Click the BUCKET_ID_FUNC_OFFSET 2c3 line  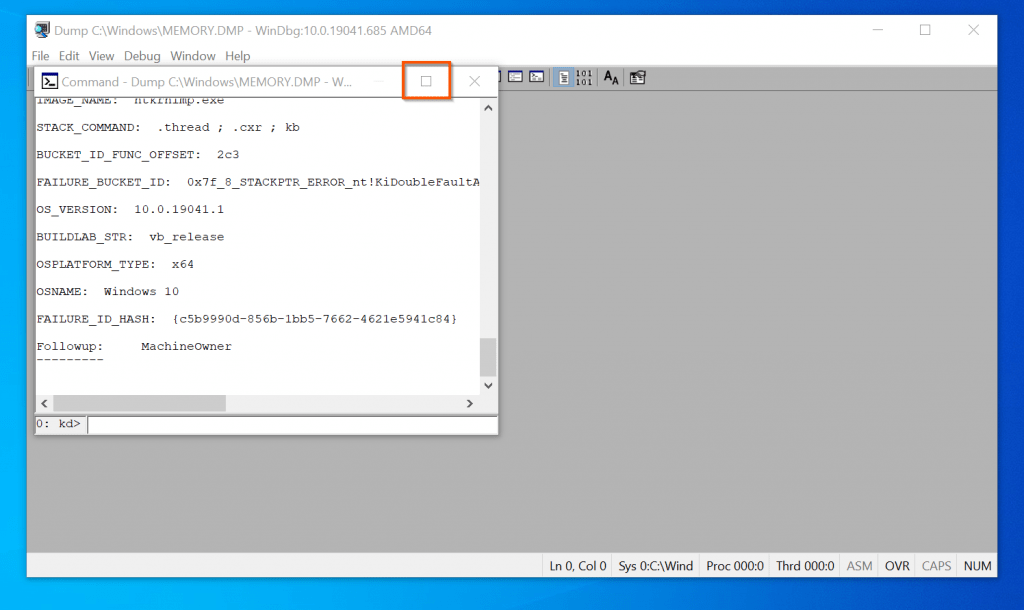point(138,155)
